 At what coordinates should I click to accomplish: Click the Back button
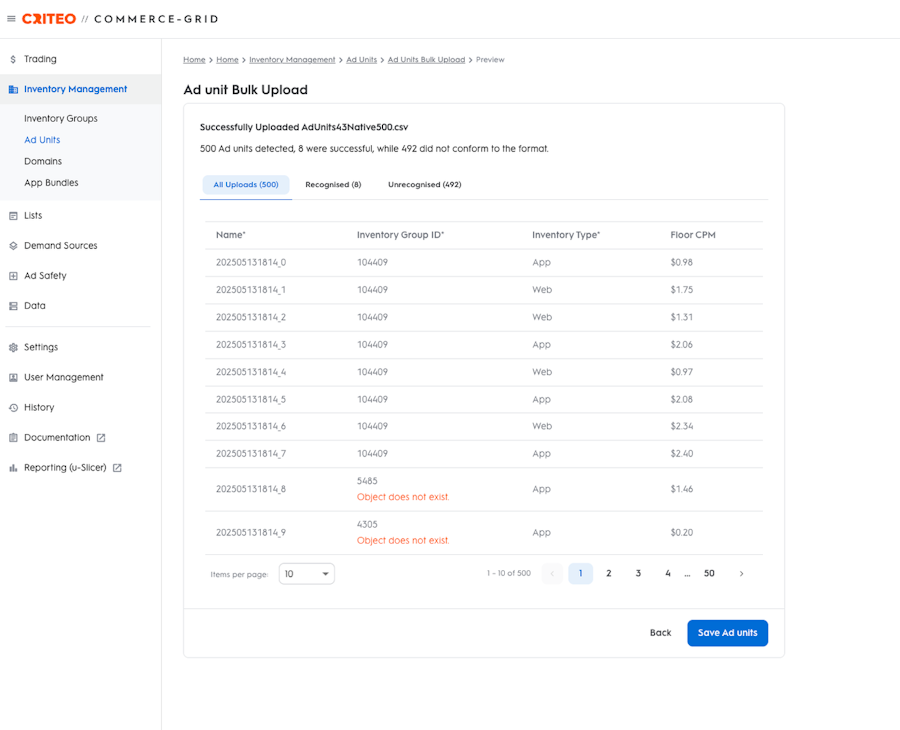660,633
